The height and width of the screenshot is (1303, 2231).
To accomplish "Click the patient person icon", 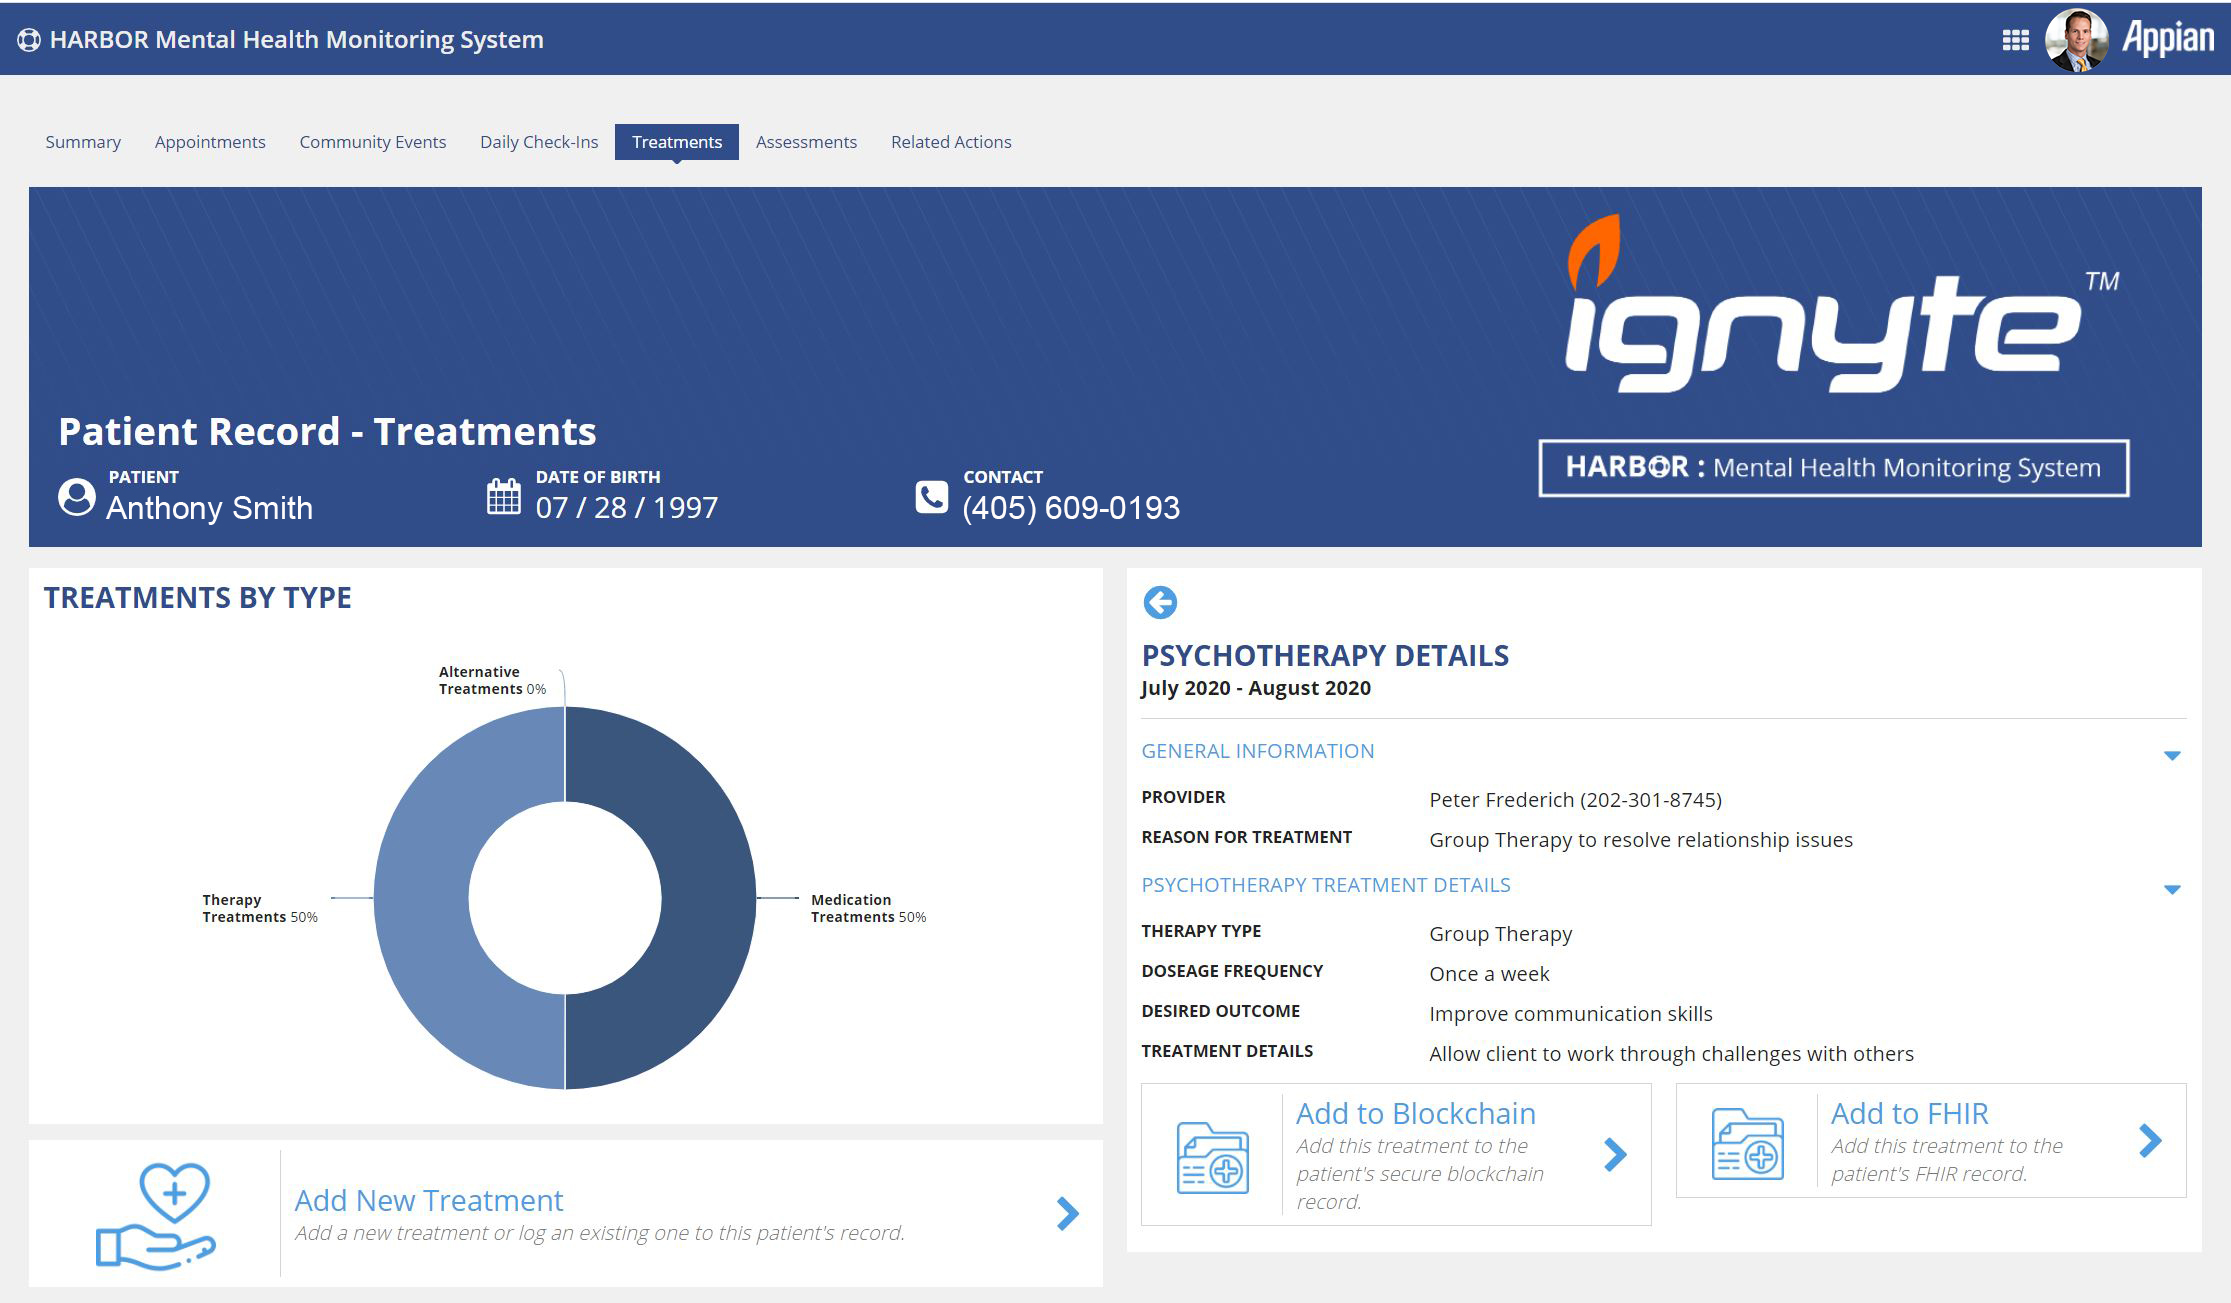I will [x=77, y=497].
